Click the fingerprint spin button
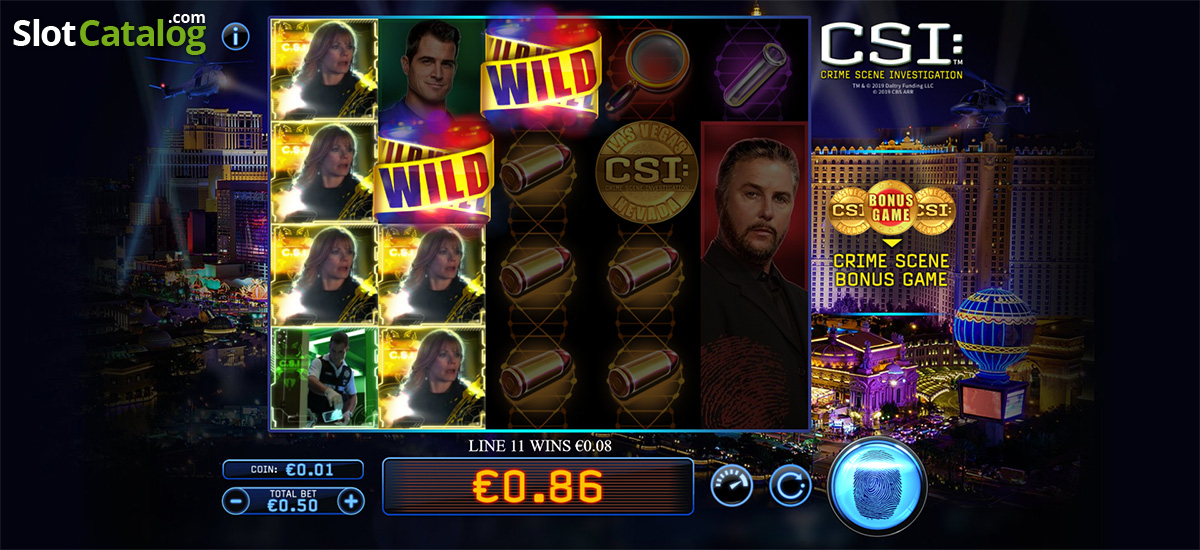1200x550 pixels. pos(878,486)
